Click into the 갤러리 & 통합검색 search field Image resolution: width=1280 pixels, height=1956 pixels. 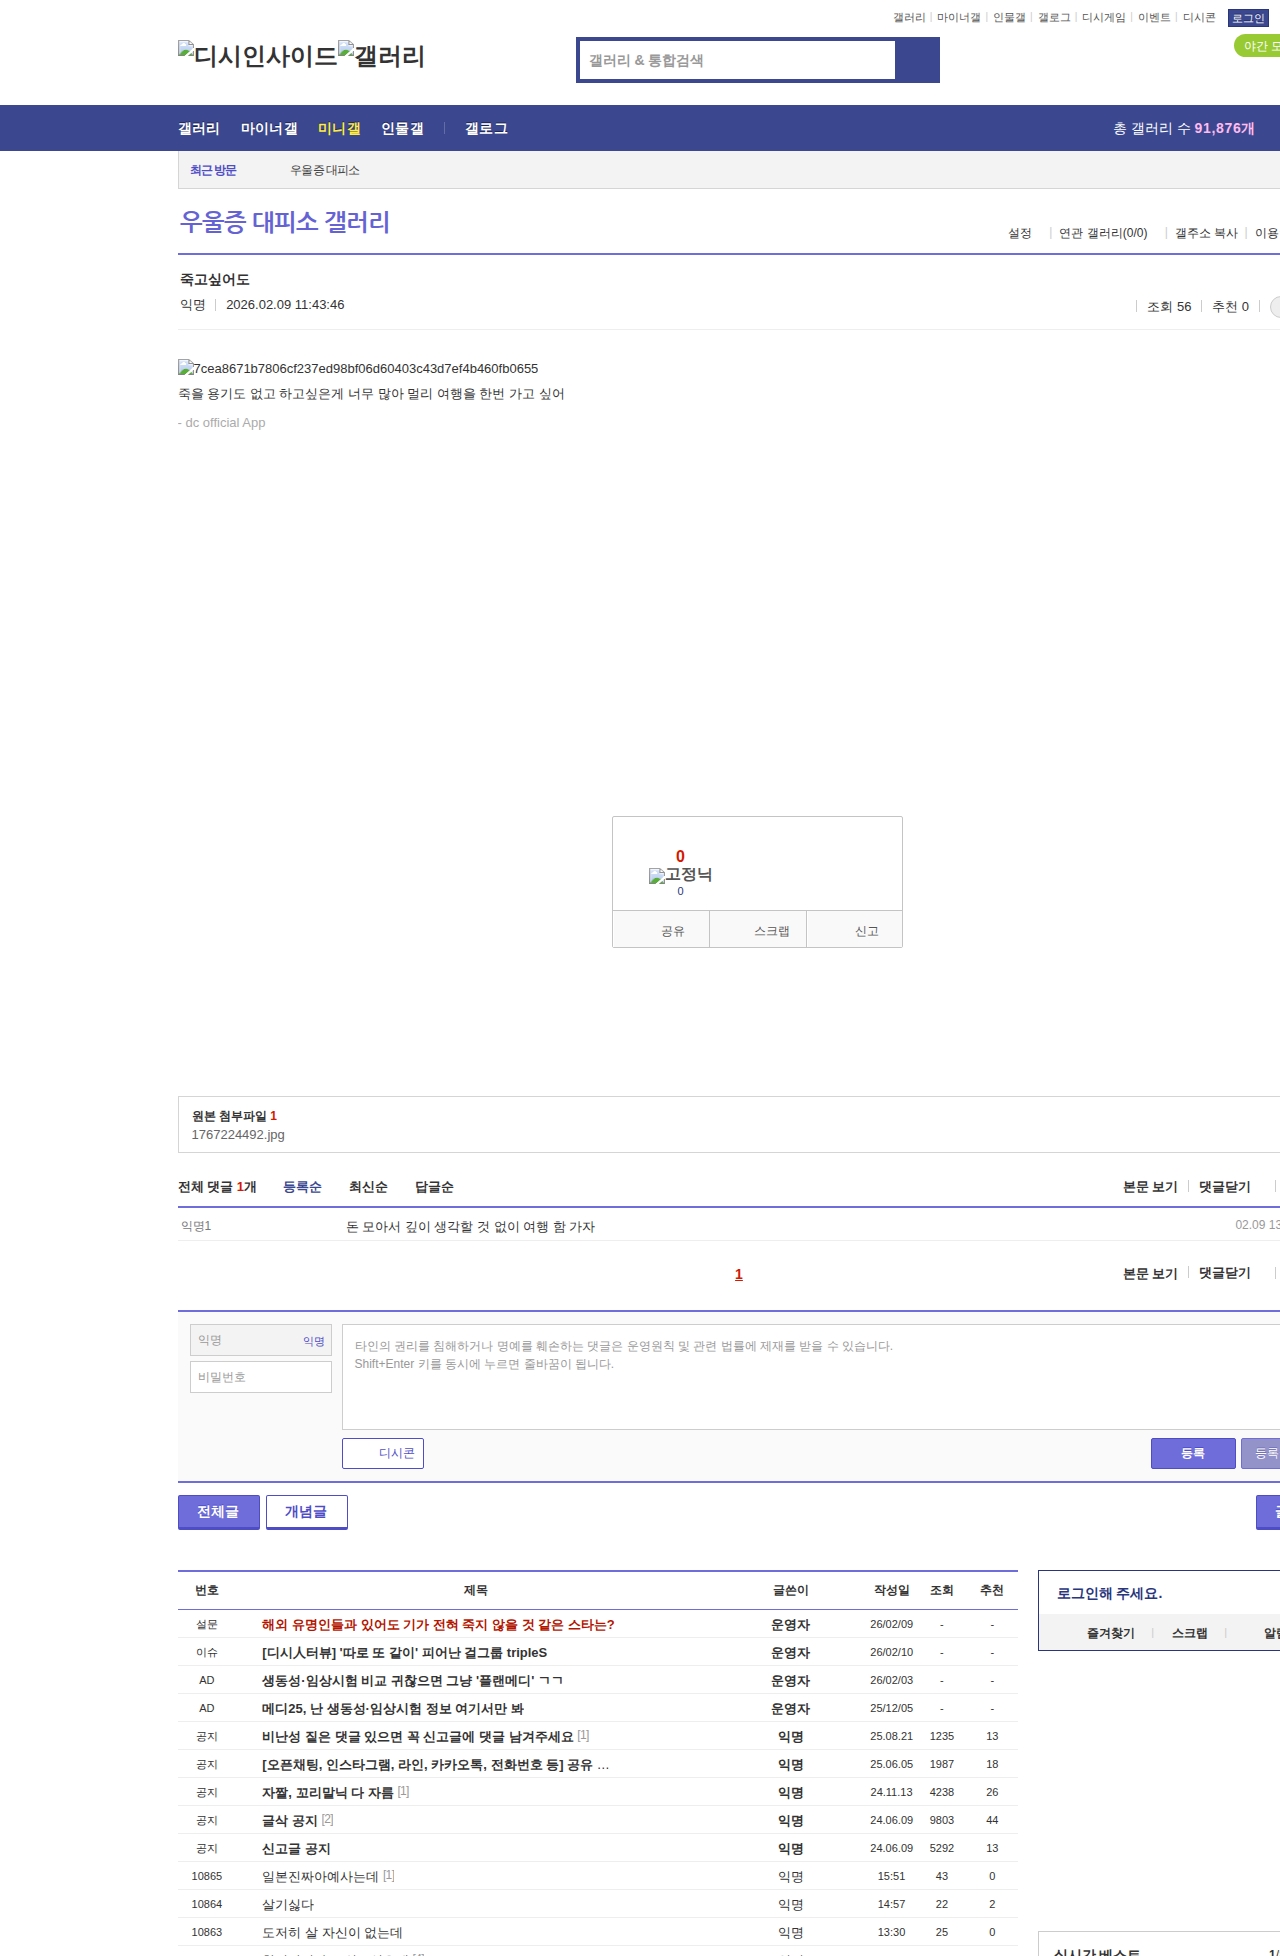(738, 60)
